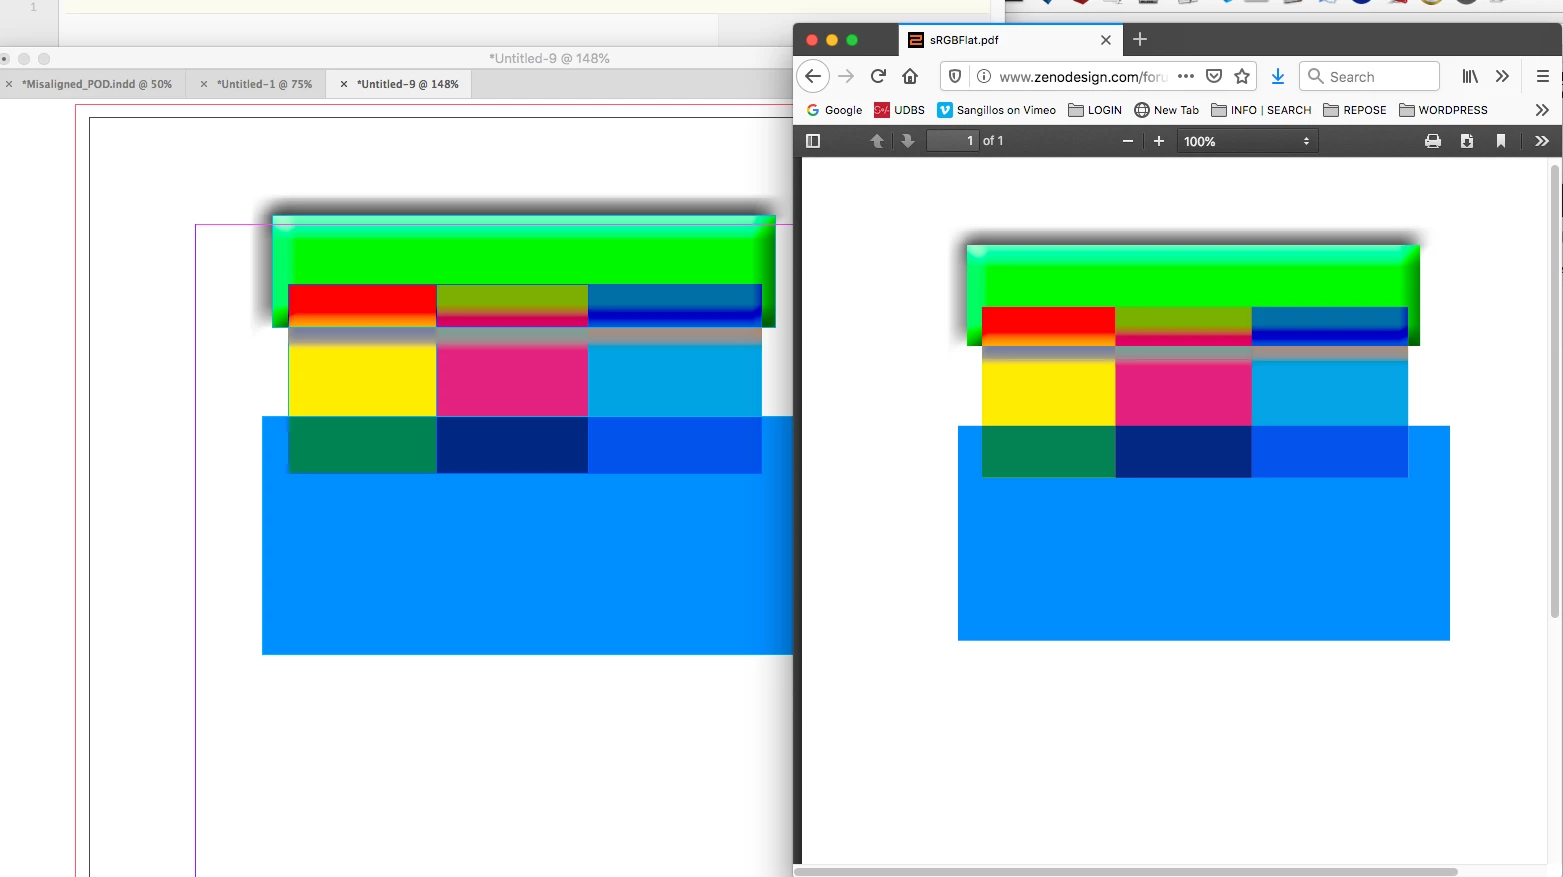Expand the INFO | SEARCH bookmarks folder
The width and height of the screenshot is (1563, 877).
click(x=1261, y=110)
